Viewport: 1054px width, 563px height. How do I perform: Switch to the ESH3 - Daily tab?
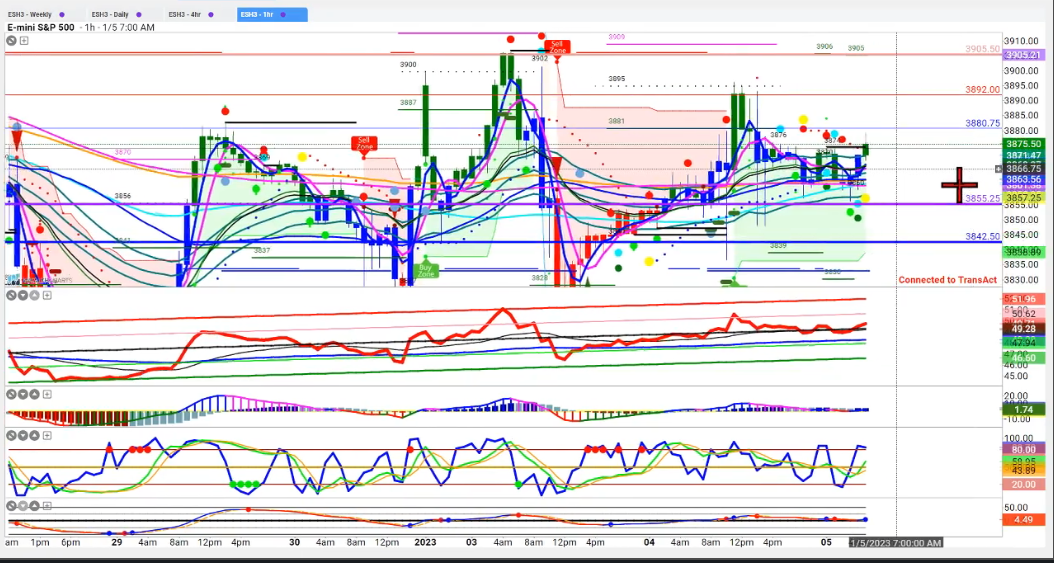click(x=109, y=14)
